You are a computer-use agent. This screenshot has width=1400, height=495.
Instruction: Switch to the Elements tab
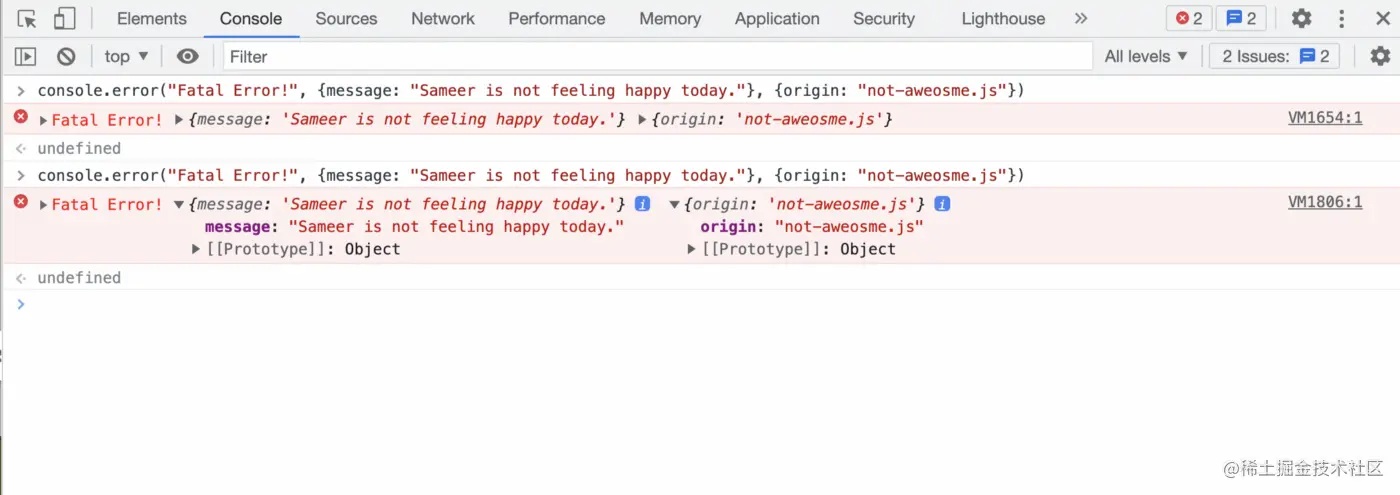pyautogui.click(x=152, y=19)
